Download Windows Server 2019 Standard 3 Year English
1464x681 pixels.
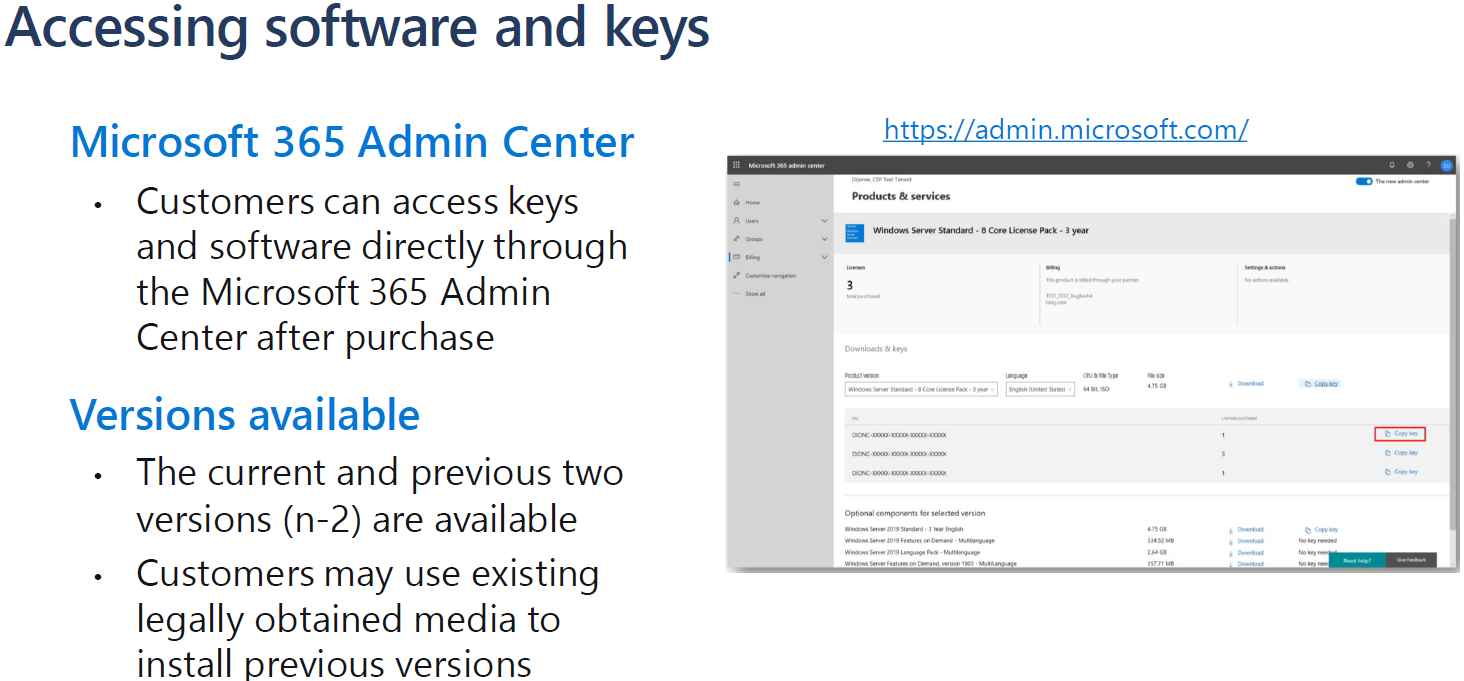point(1246,530)
